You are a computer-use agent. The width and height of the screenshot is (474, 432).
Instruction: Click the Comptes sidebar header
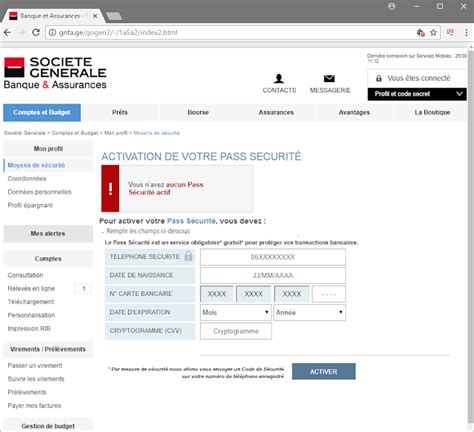pos(48,259)
